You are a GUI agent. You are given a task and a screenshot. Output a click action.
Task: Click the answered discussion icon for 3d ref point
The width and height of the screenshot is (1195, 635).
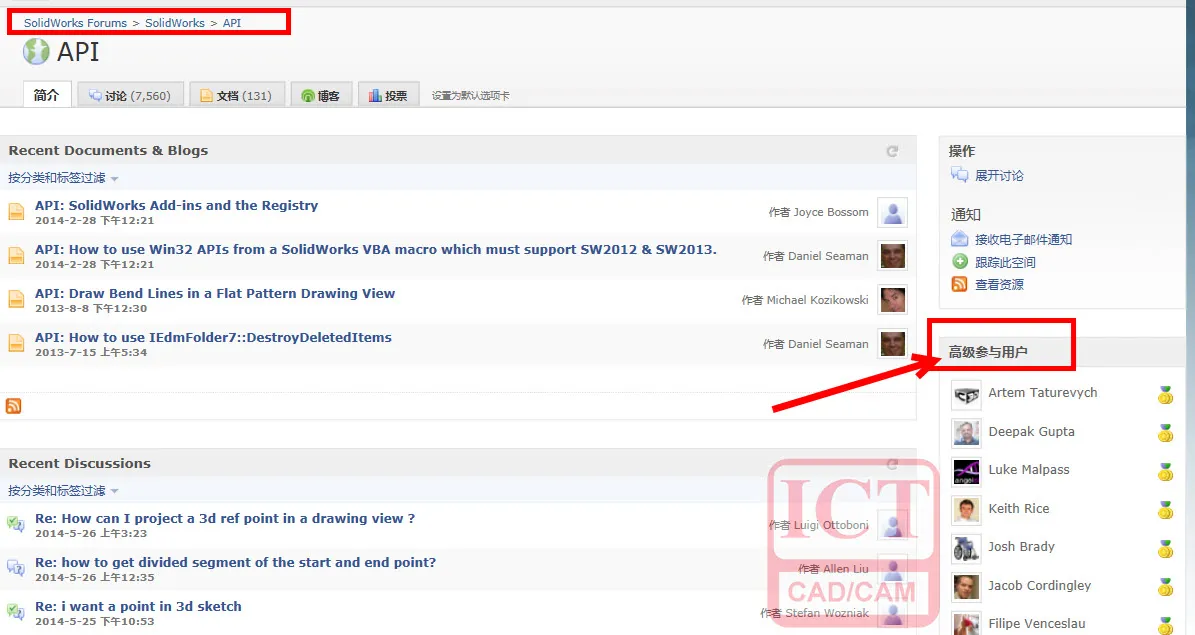[15, 524]
